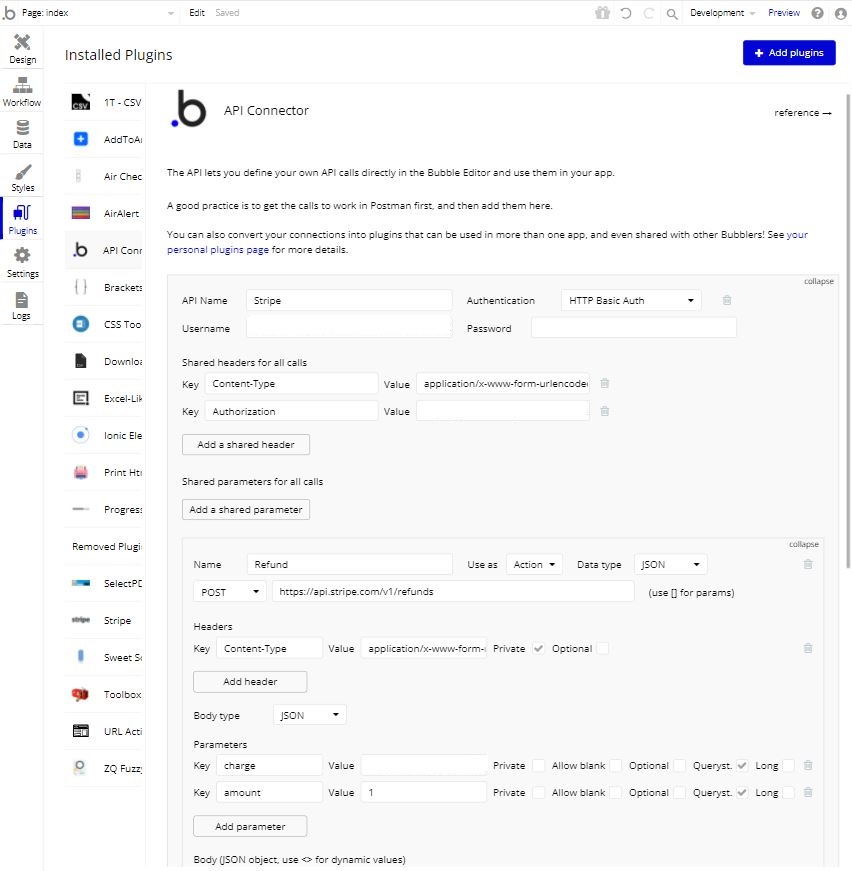852x871 pixels.
Task: Open the POST method dropdown
Action: 229,592
